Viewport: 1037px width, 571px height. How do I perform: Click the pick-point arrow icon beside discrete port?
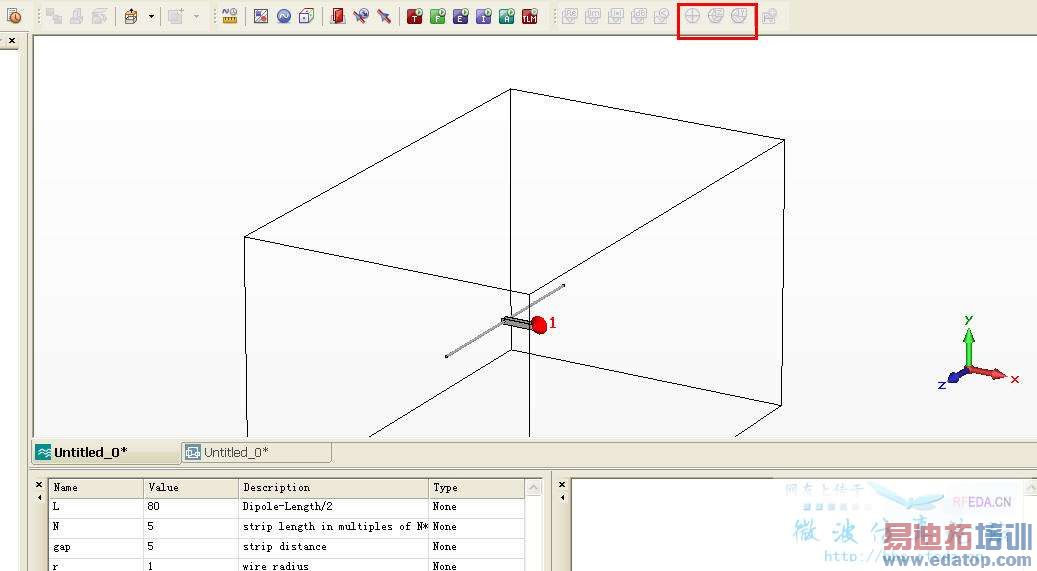tap(384, 16)
